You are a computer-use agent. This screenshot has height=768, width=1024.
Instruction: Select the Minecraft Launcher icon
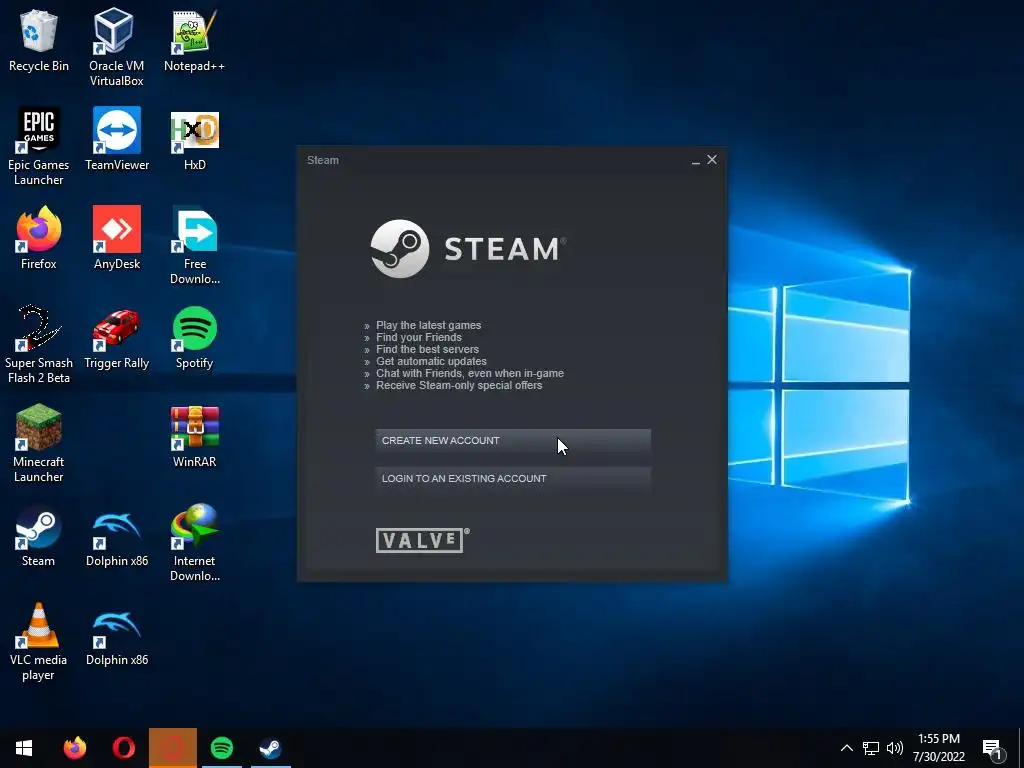click(x=39, y=444)
